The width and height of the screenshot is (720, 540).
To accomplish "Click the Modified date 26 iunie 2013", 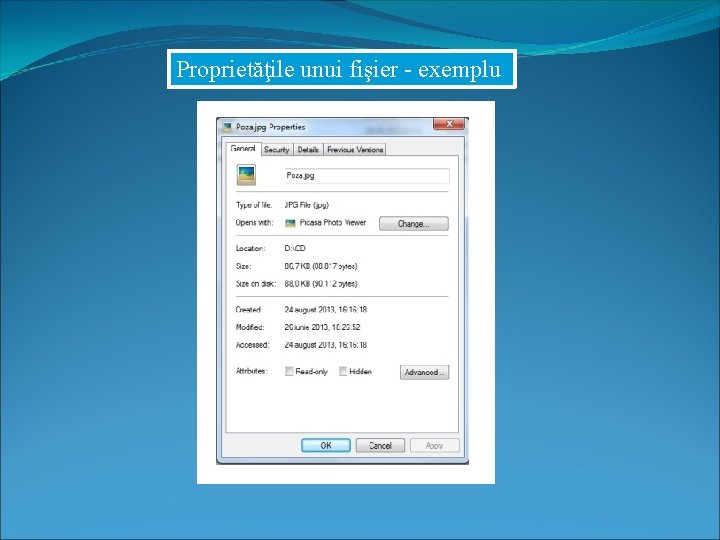I will 322,327.
